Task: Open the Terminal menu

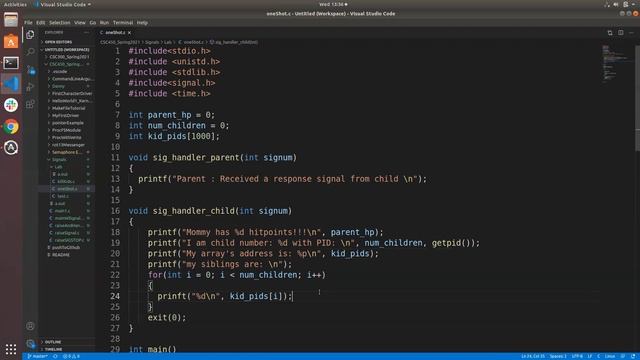Action: click(123, 23)
